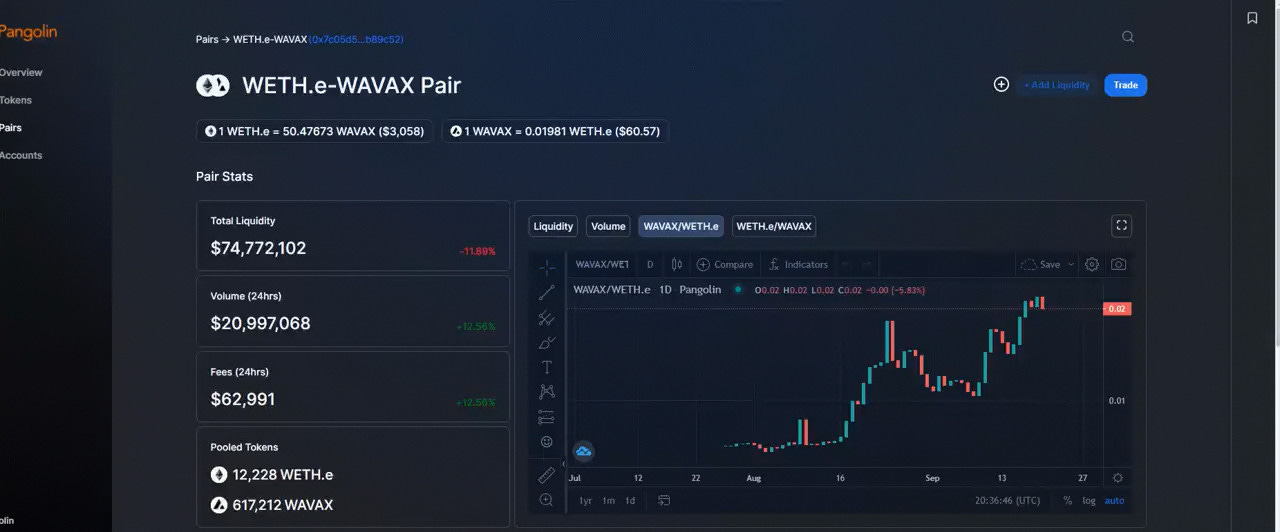
Task: Expand the chart to fullscreen
Action: 1121,226
